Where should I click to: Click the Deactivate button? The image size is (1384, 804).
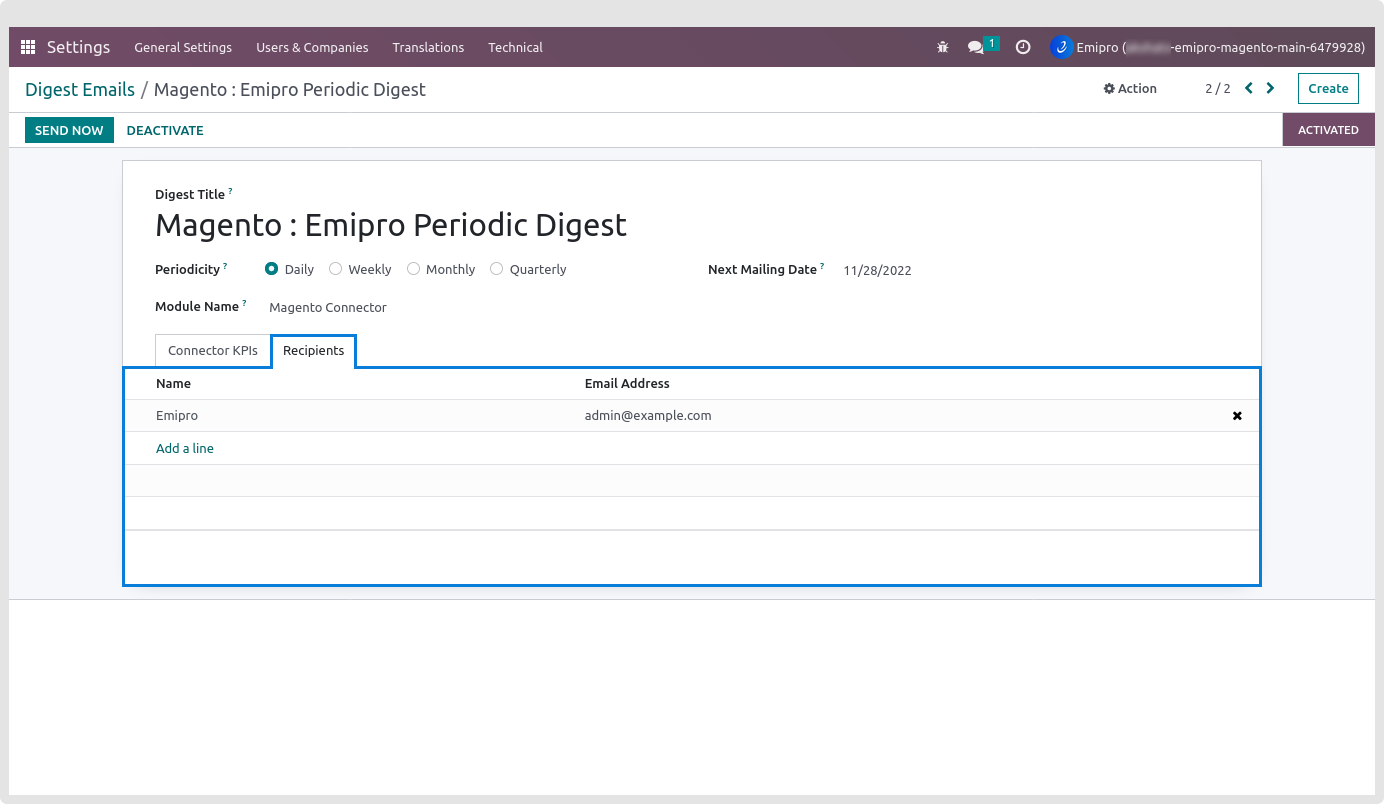tap(165, 130)
